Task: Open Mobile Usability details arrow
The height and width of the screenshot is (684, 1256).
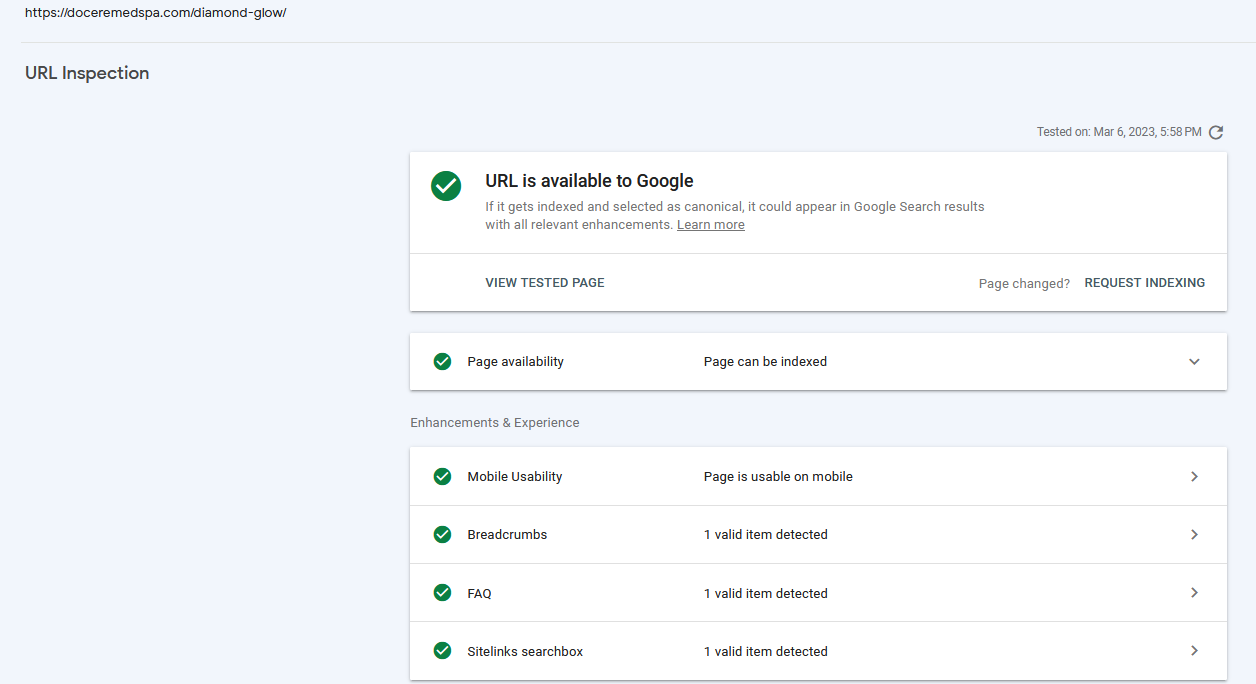Action: pyautogui.click(x=1194, y=477)
